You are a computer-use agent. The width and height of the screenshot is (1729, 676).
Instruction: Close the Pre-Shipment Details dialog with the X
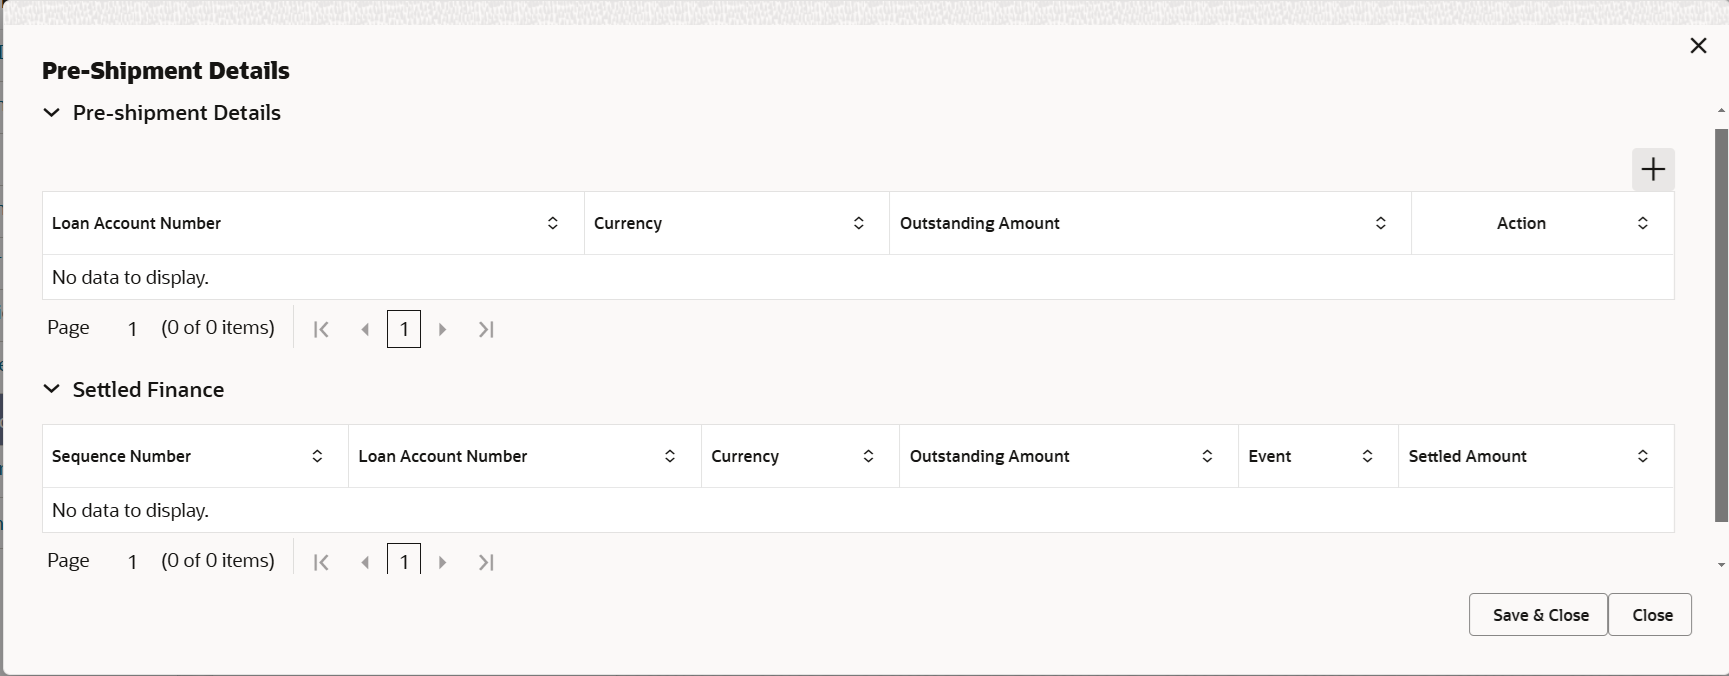(1698, 46)
